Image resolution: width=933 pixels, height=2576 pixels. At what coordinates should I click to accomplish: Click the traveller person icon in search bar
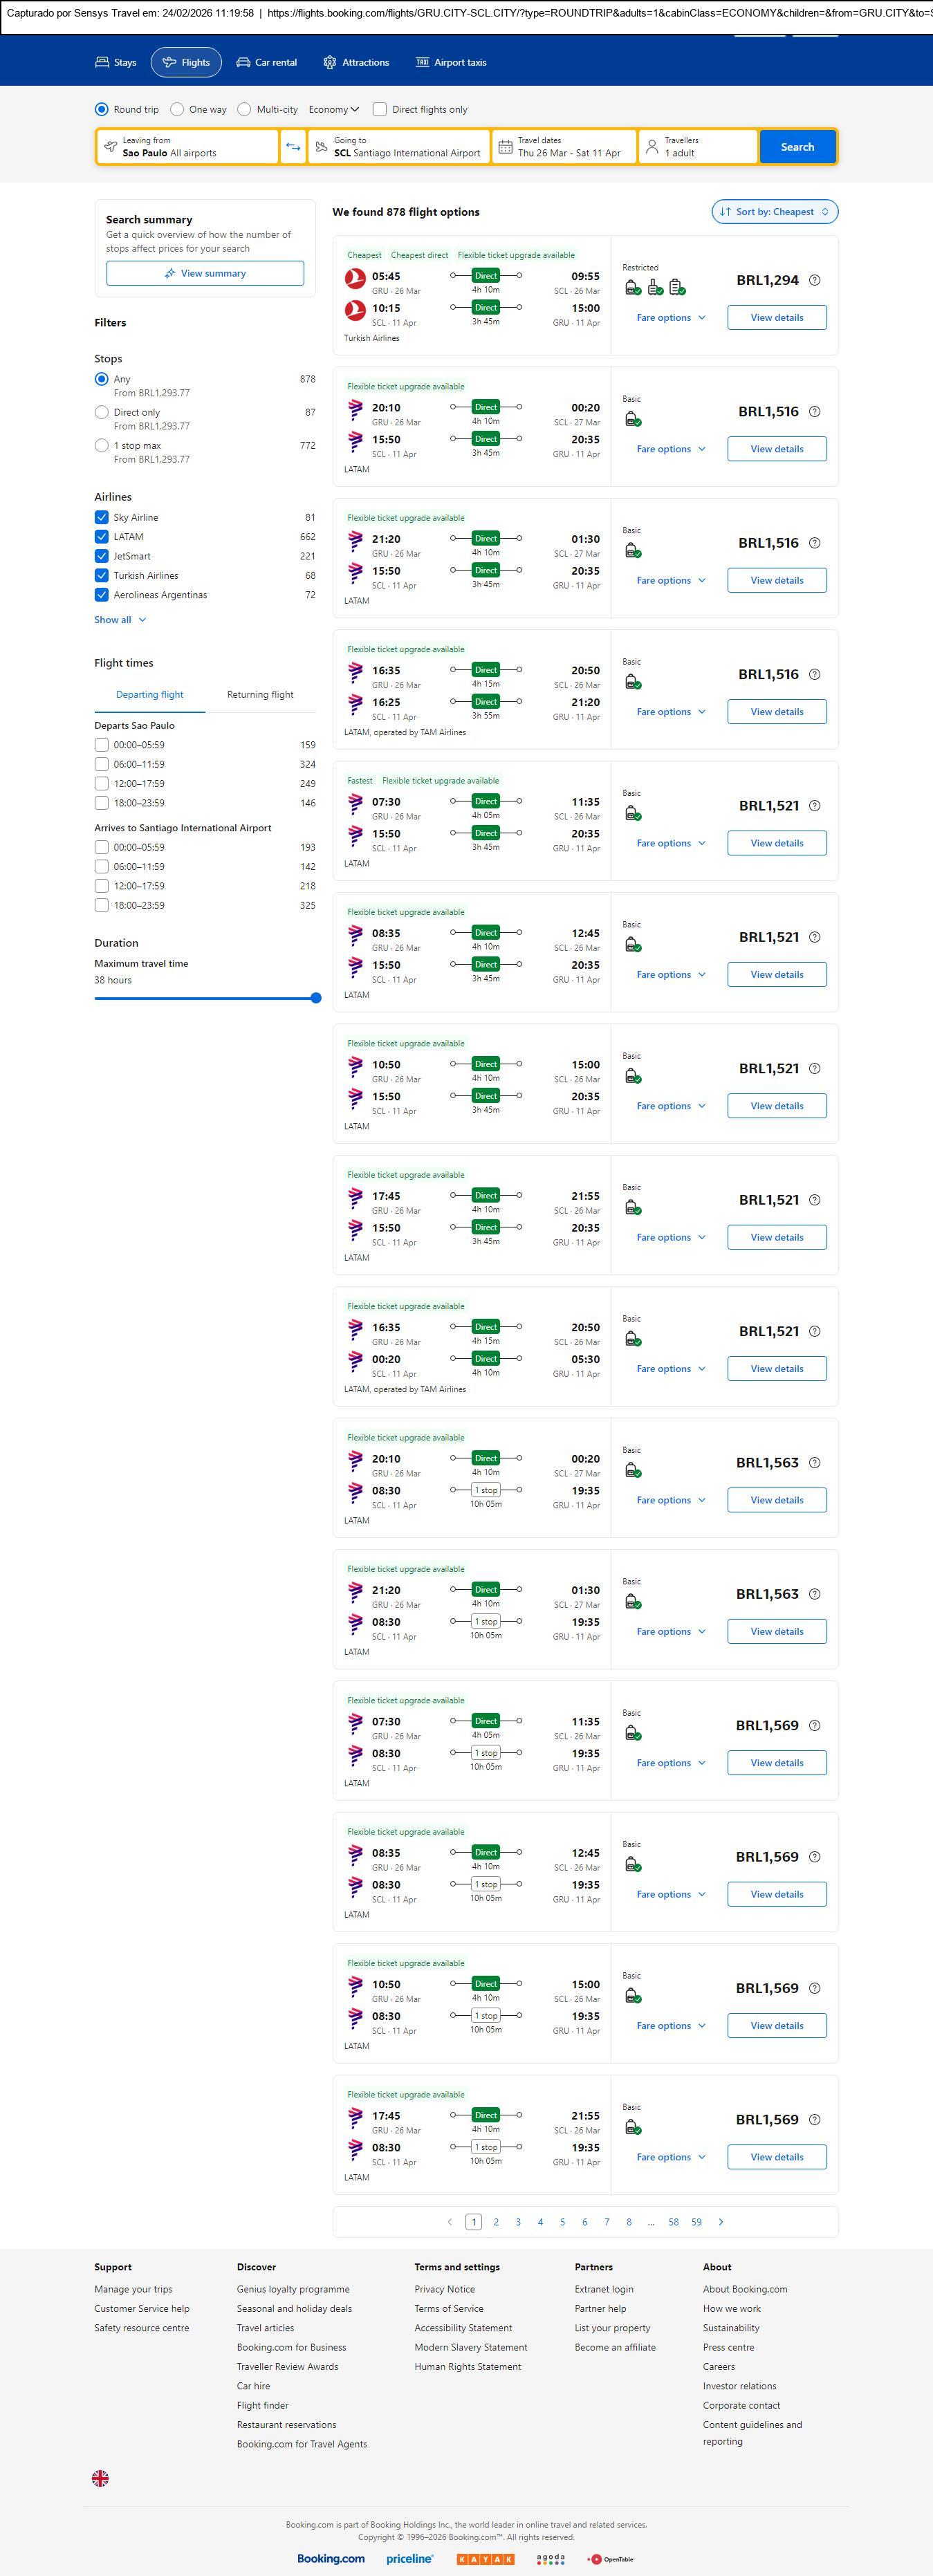click(x=652, y=147)
